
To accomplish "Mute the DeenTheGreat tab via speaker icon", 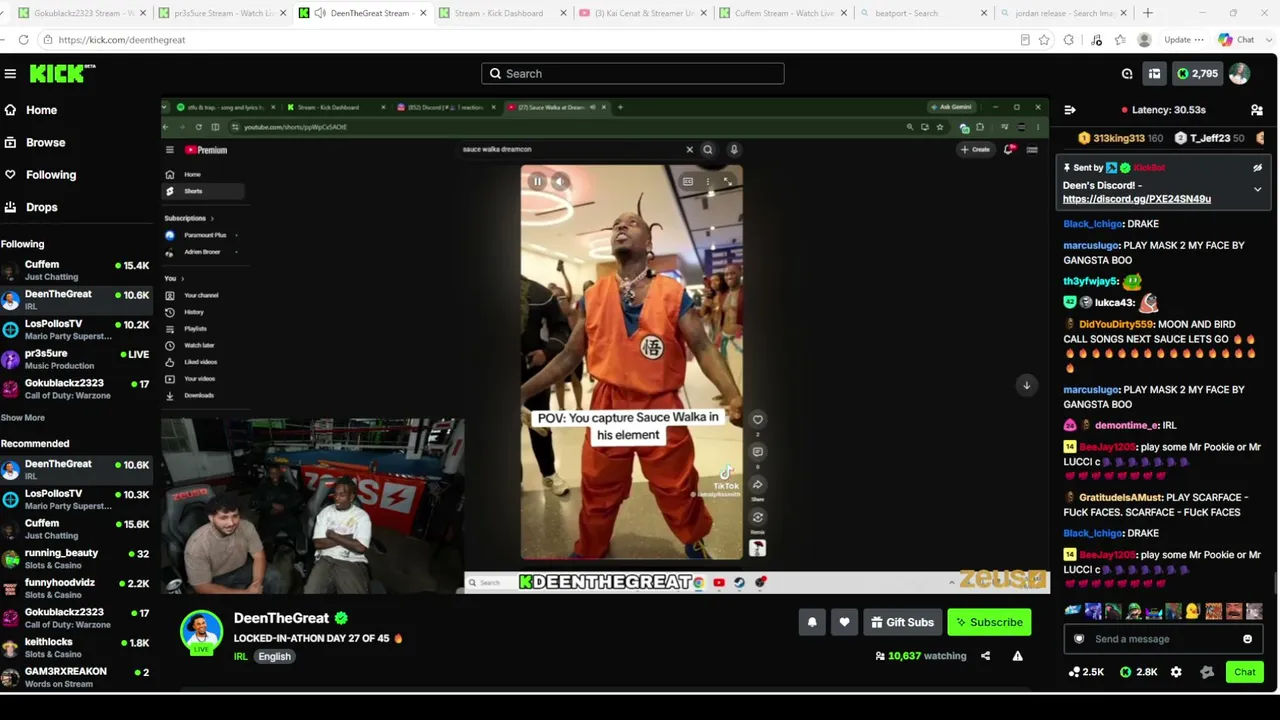I will (320, 13).
